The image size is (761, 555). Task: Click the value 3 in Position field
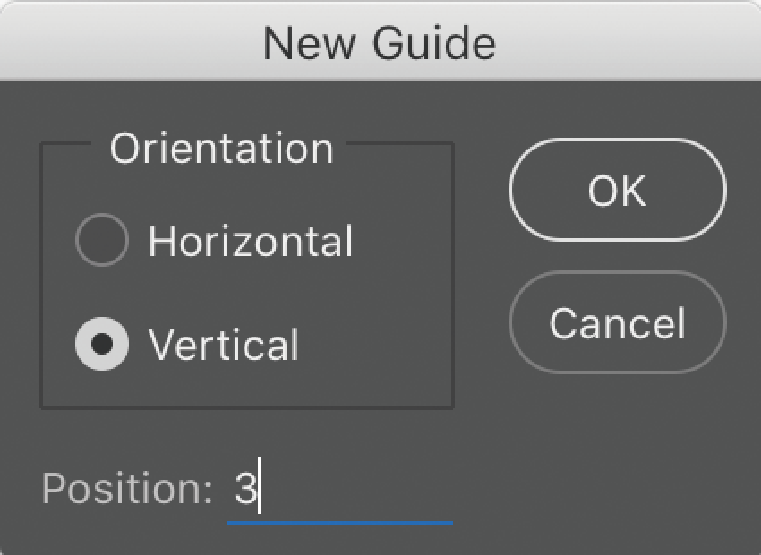245,490
